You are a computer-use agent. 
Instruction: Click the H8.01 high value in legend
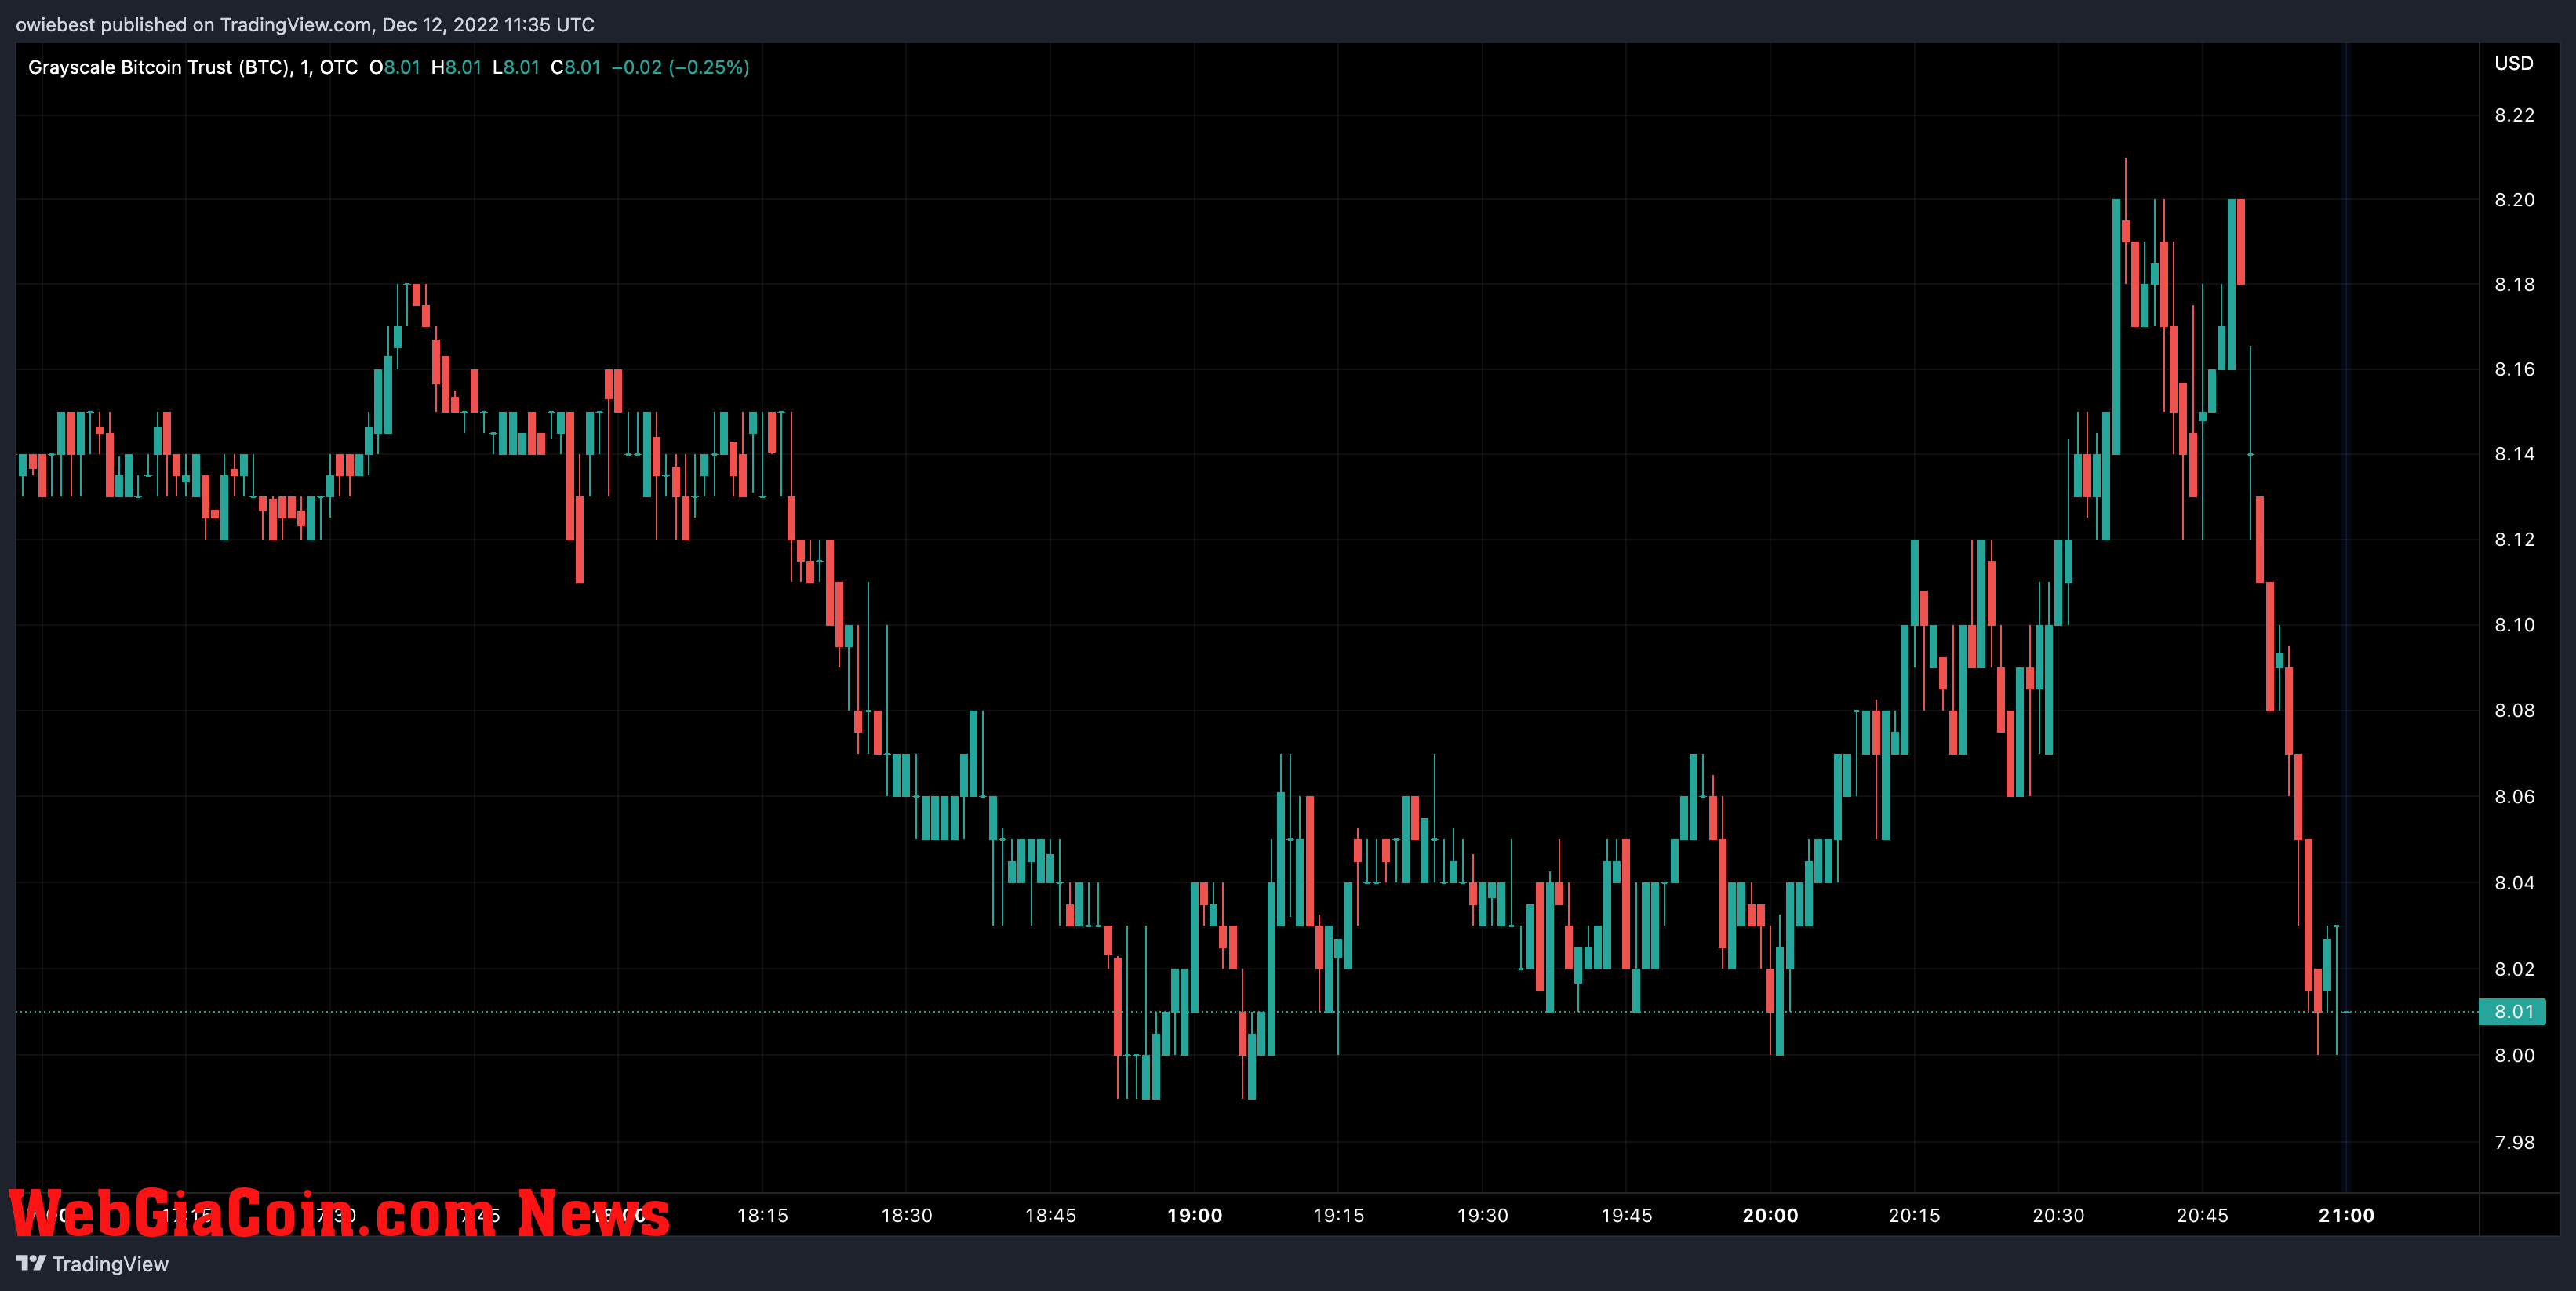[456, 67]
